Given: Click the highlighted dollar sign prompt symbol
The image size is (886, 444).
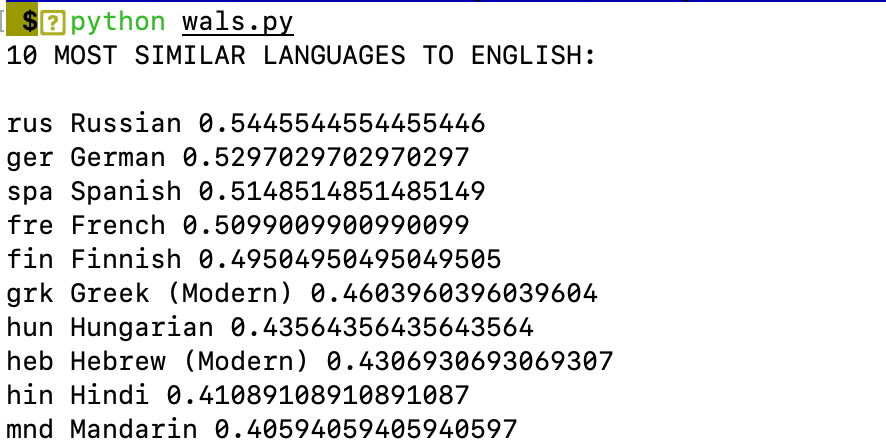Looking at the screenshot, I should pyautogui.click(x=29, y=22).
